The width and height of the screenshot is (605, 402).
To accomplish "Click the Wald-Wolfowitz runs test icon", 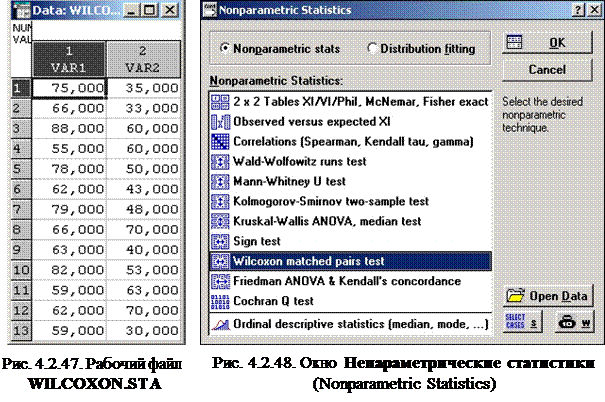I will (x=220, y=162).
